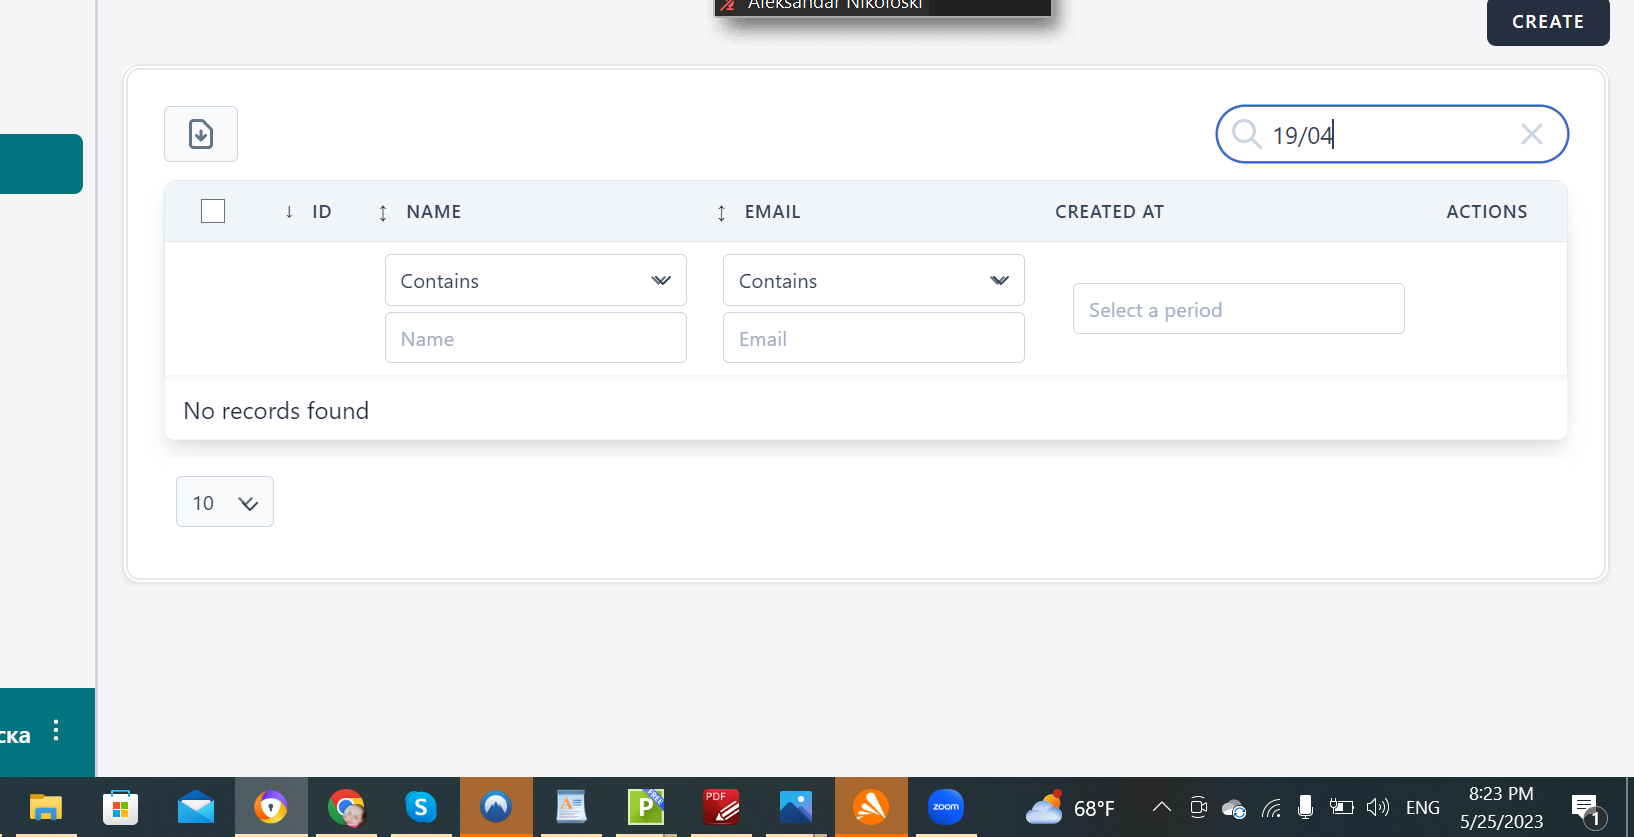The width and height of the screenshot is (1634, 837).
Task: Open Zoom from the taskbar
Action: [945, 807]
